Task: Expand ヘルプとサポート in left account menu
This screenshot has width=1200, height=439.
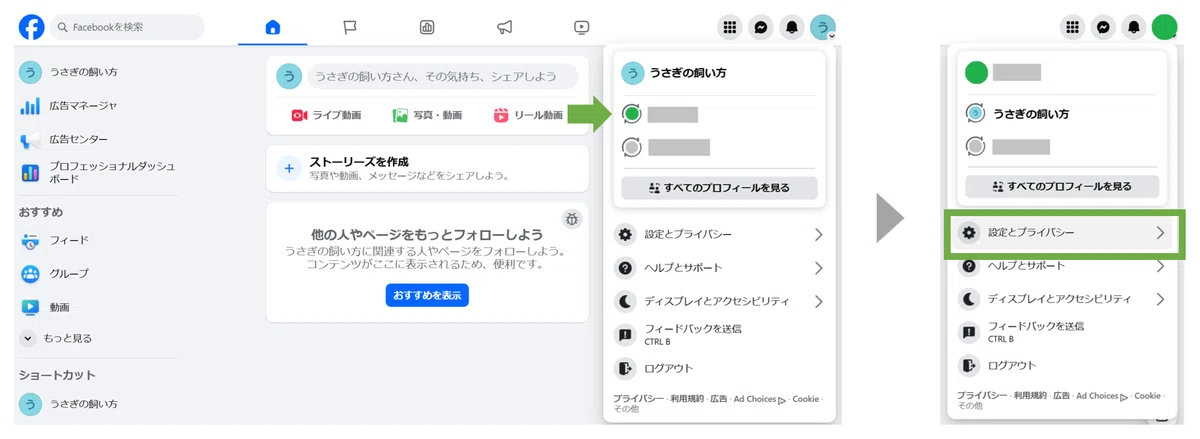Action: [720, 268]
